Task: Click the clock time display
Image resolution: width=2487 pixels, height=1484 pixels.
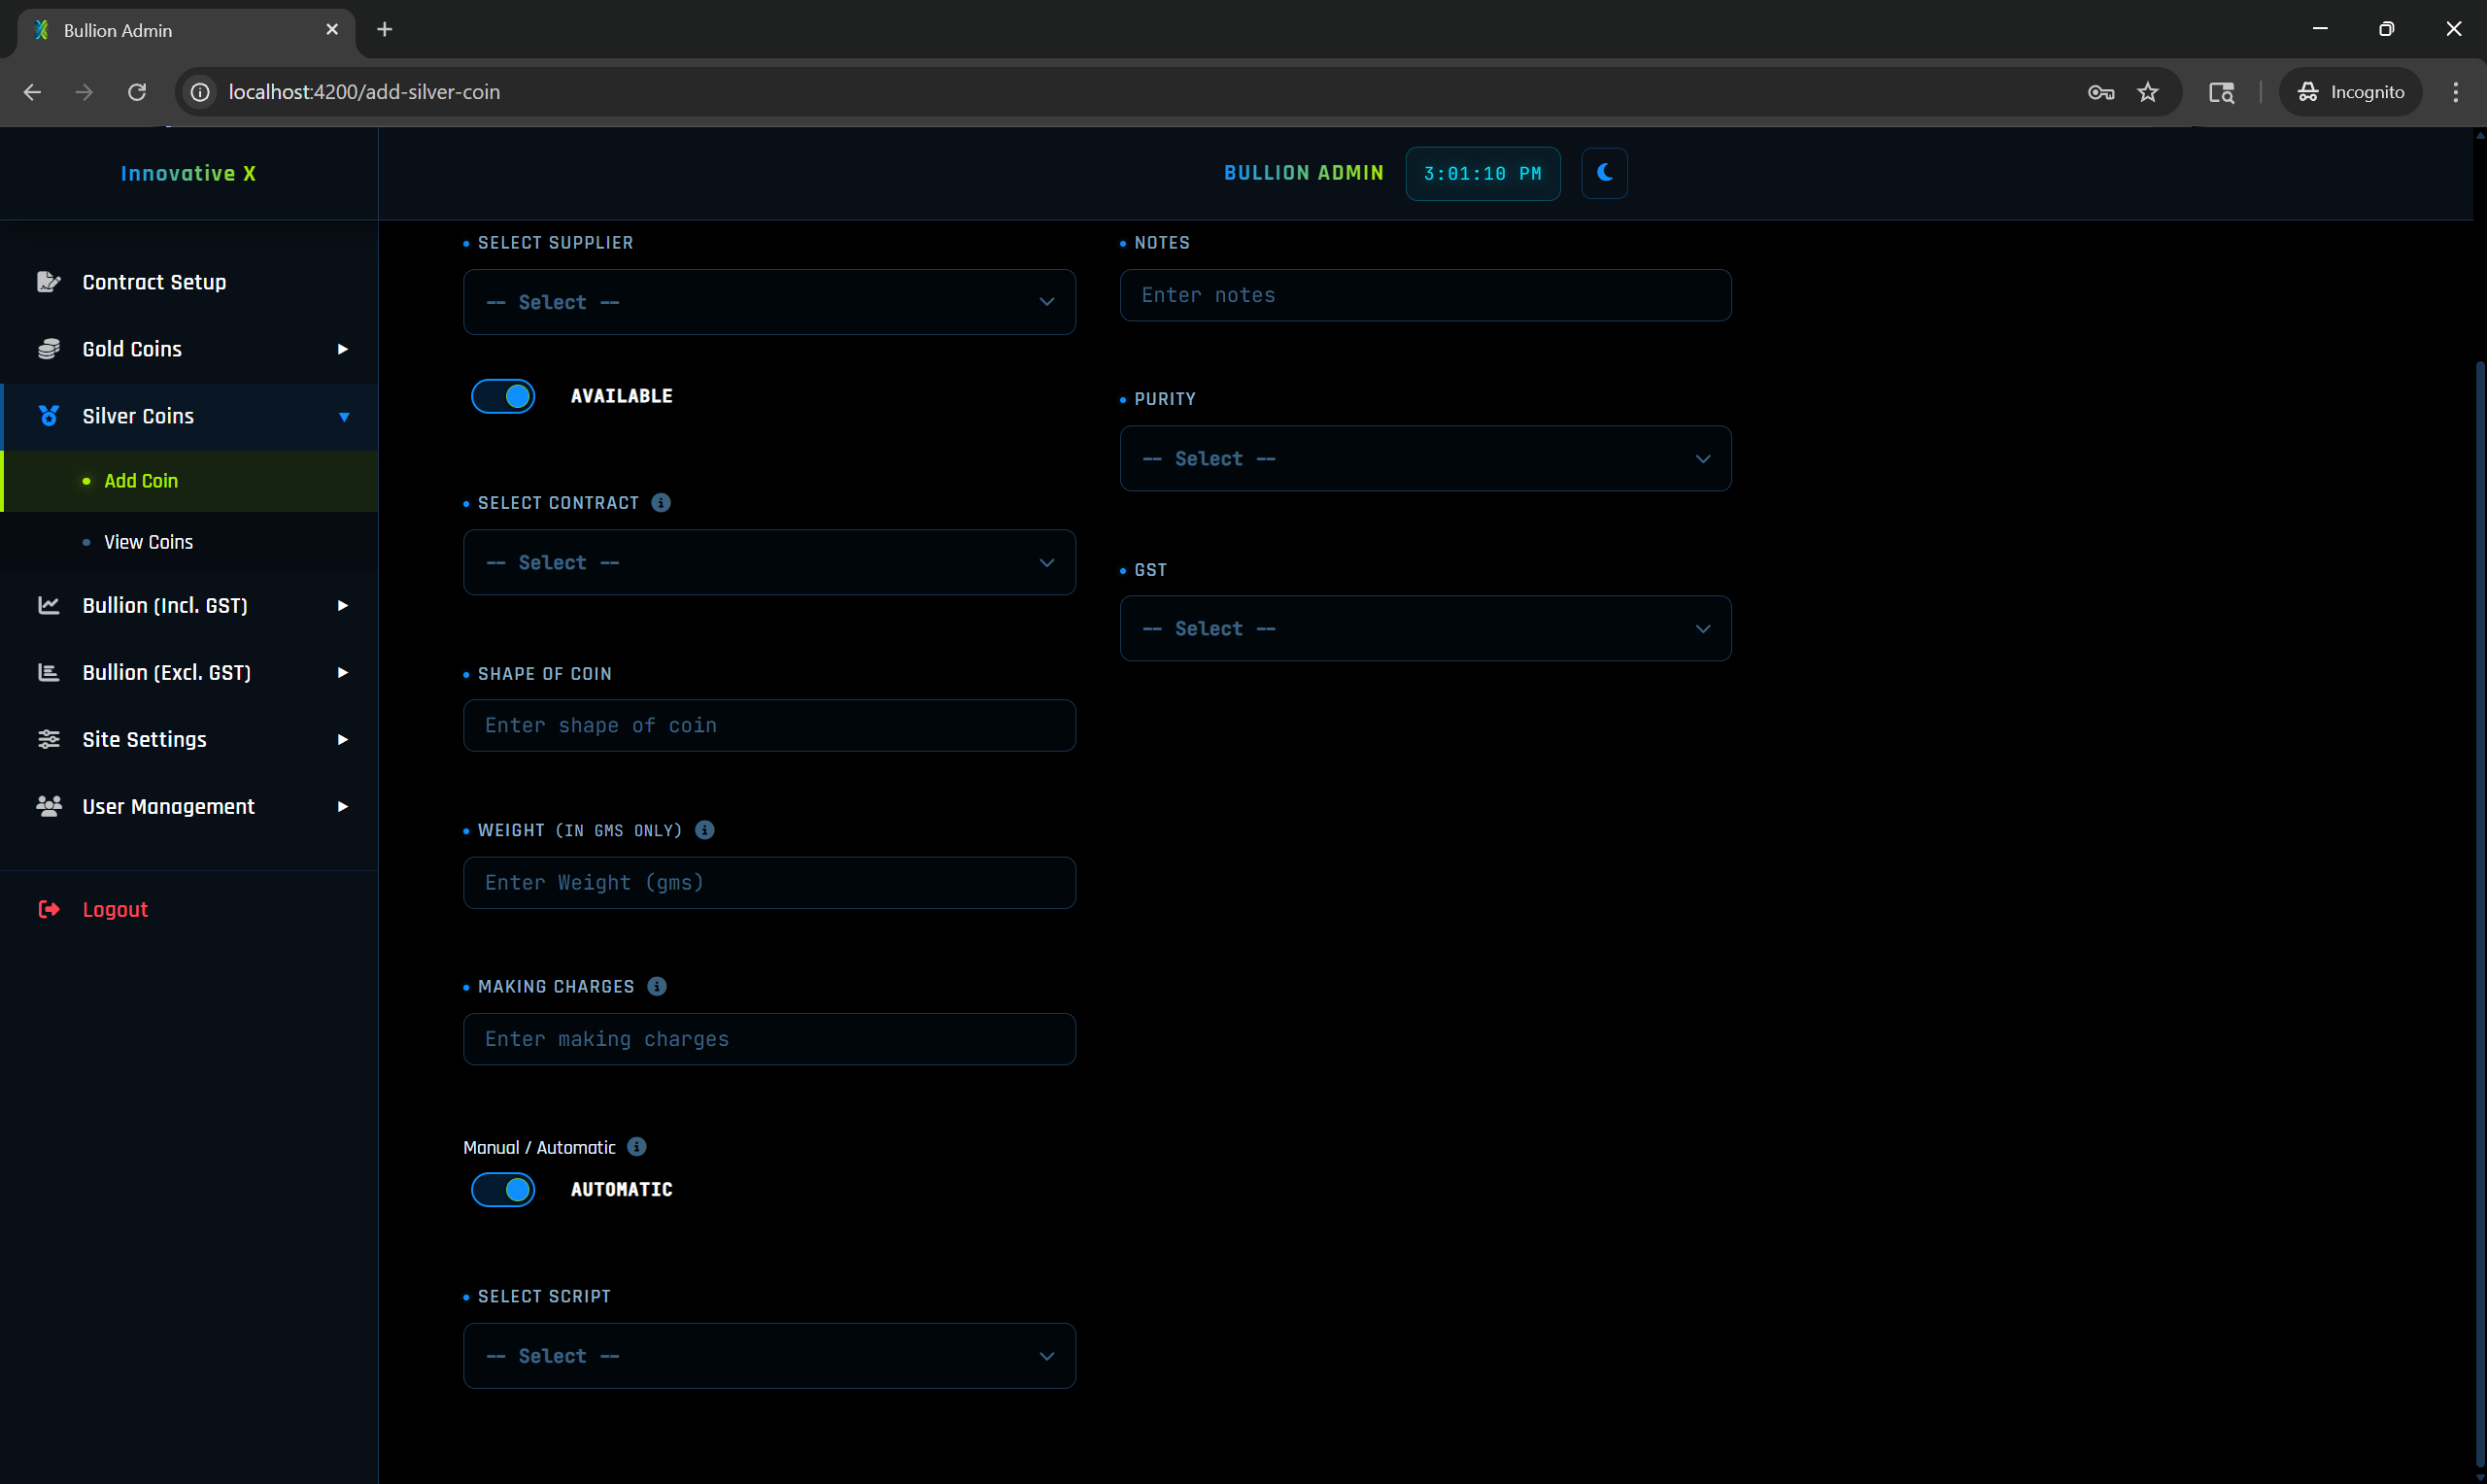Action: click(x=1482, y=173)
